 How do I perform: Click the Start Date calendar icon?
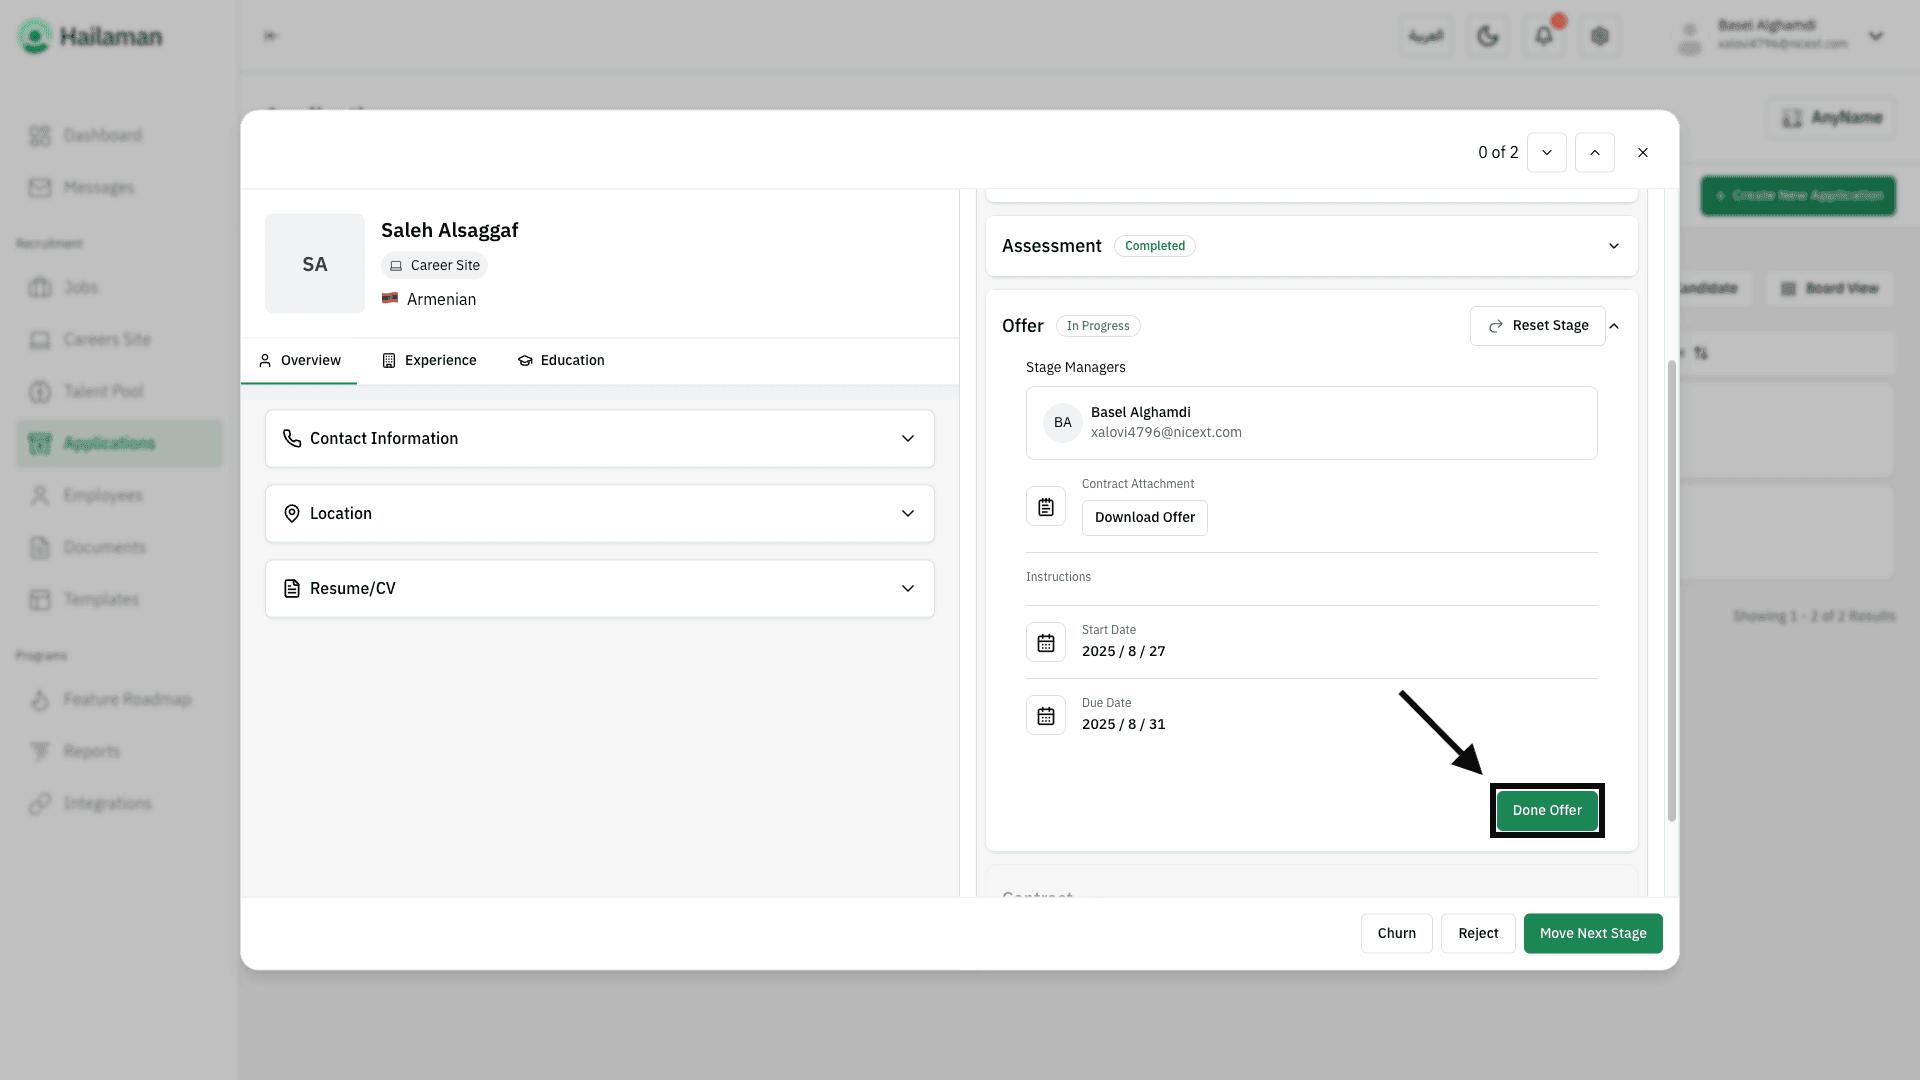pos(1046,643)
